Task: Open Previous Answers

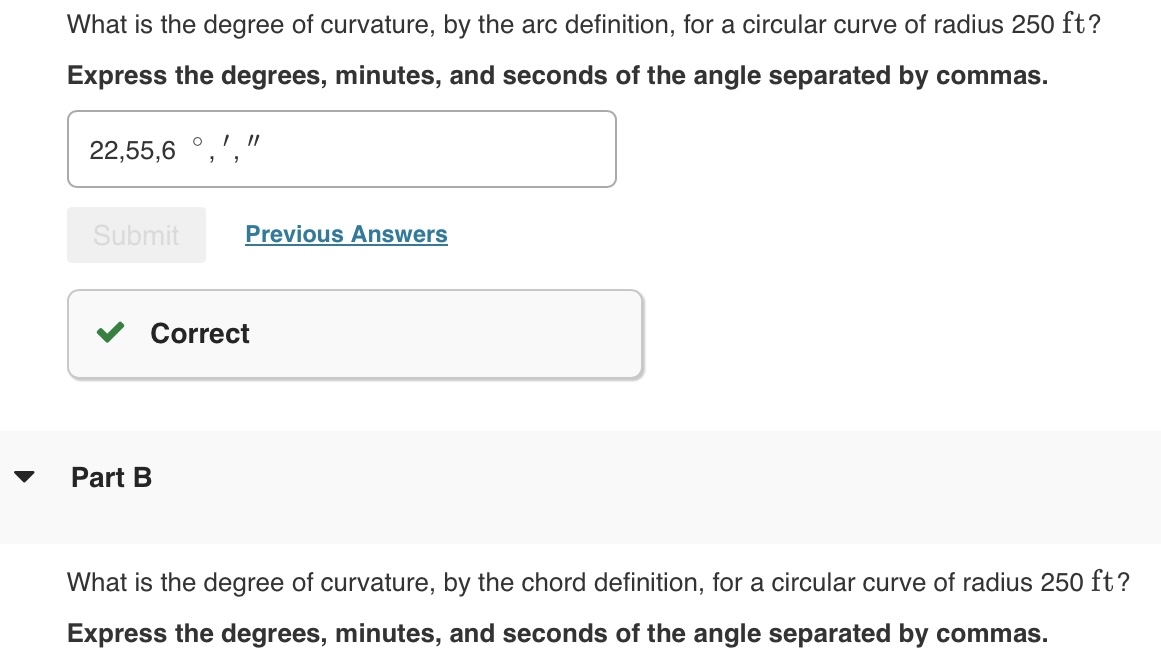Action: (346, 234)
